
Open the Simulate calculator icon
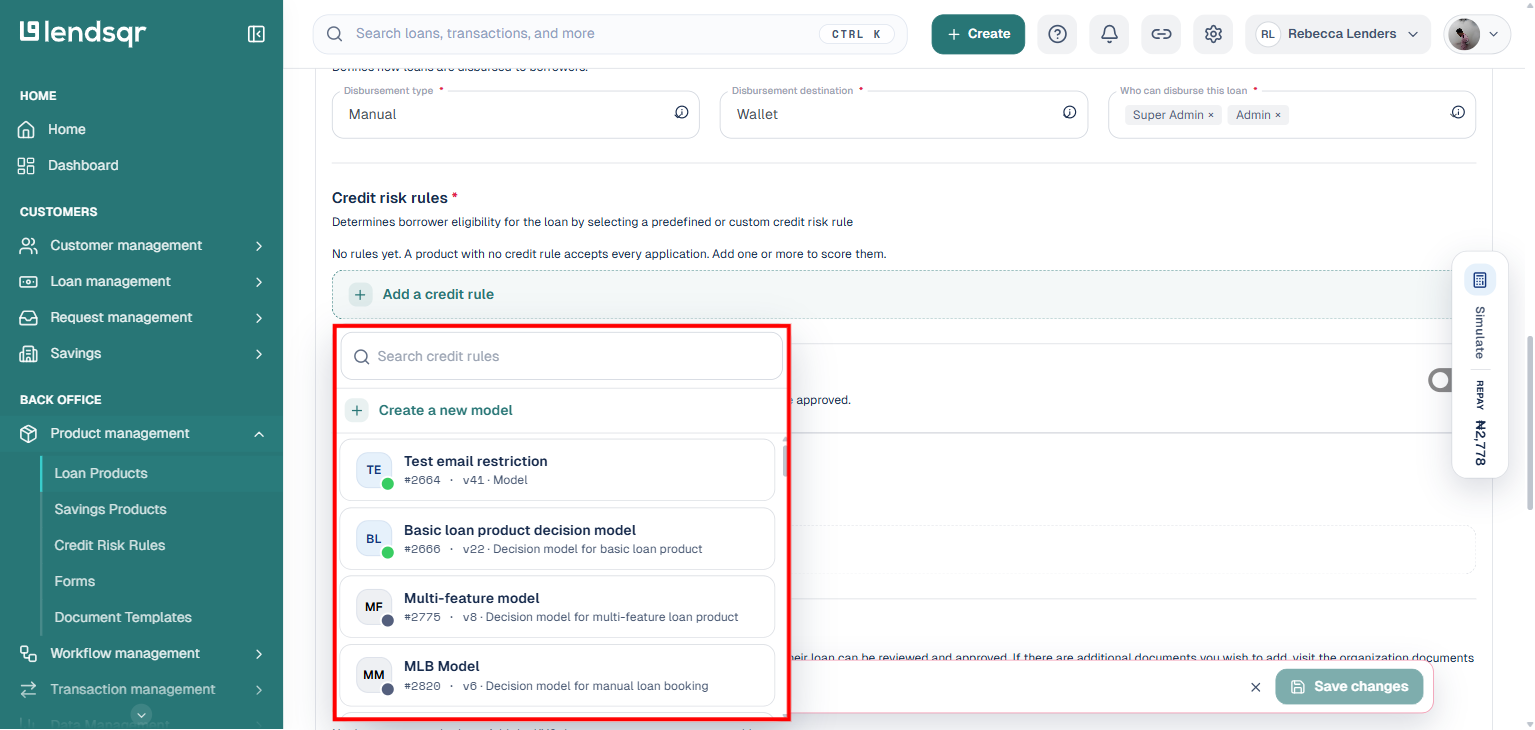(1480, 280)
